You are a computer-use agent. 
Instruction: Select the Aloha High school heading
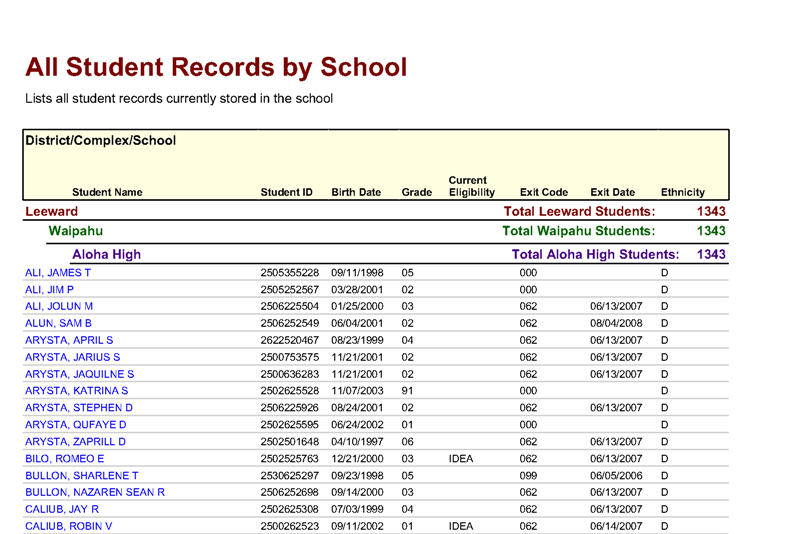click(106, 254)
